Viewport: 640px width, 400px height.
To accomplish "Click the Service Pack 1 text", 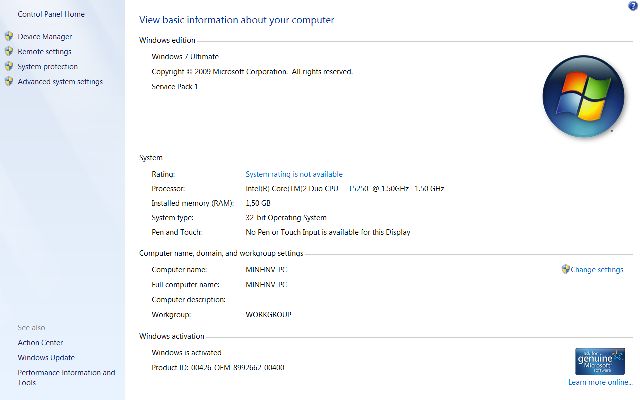I will tap(174, 87).
